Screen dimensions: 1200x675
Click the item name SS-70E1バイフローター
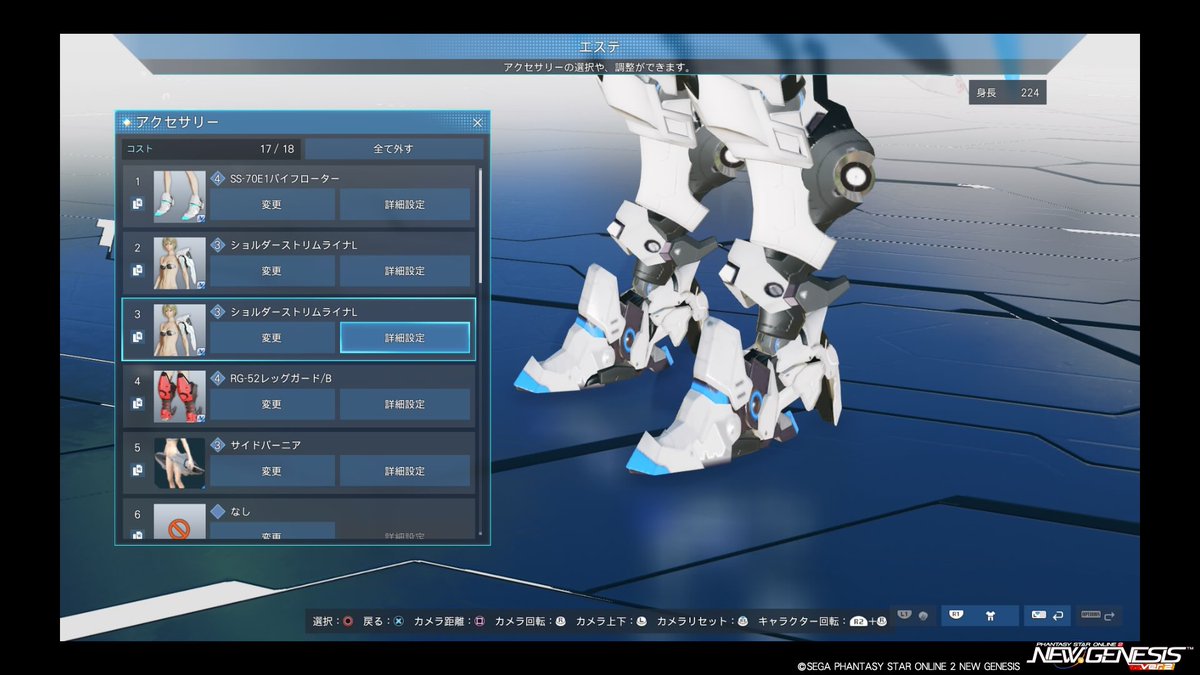(285, 178)
